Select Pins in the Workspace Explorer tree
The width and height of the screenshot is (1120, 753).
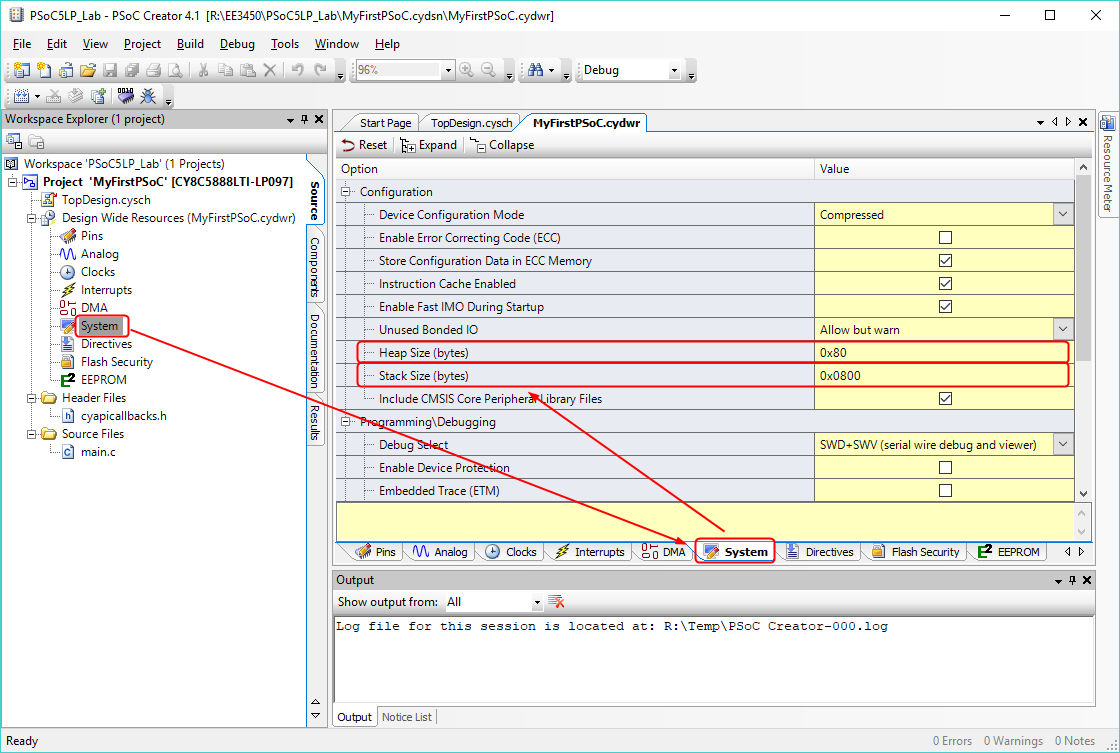[x=91, y=236]
